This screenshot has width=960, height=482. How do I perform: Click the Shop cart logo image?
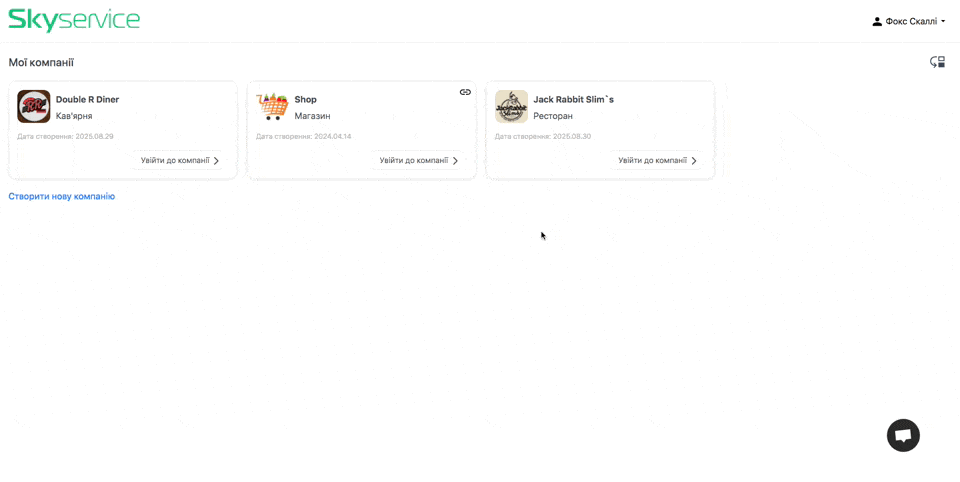click(272, 107)
